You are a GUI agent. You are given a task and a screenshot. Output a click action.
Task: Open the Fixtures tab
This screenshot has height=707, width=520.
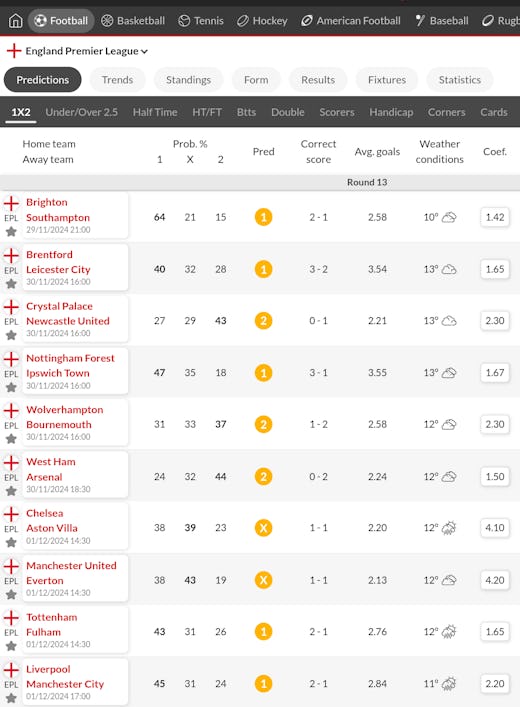click(x=387, y=80)
